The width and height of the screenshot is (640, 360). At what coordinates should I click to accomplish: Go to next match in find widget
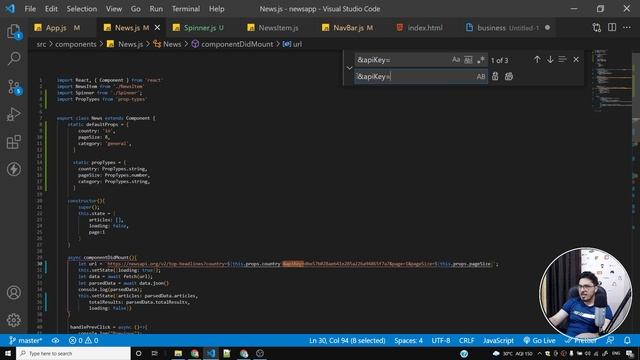[550, 60]
